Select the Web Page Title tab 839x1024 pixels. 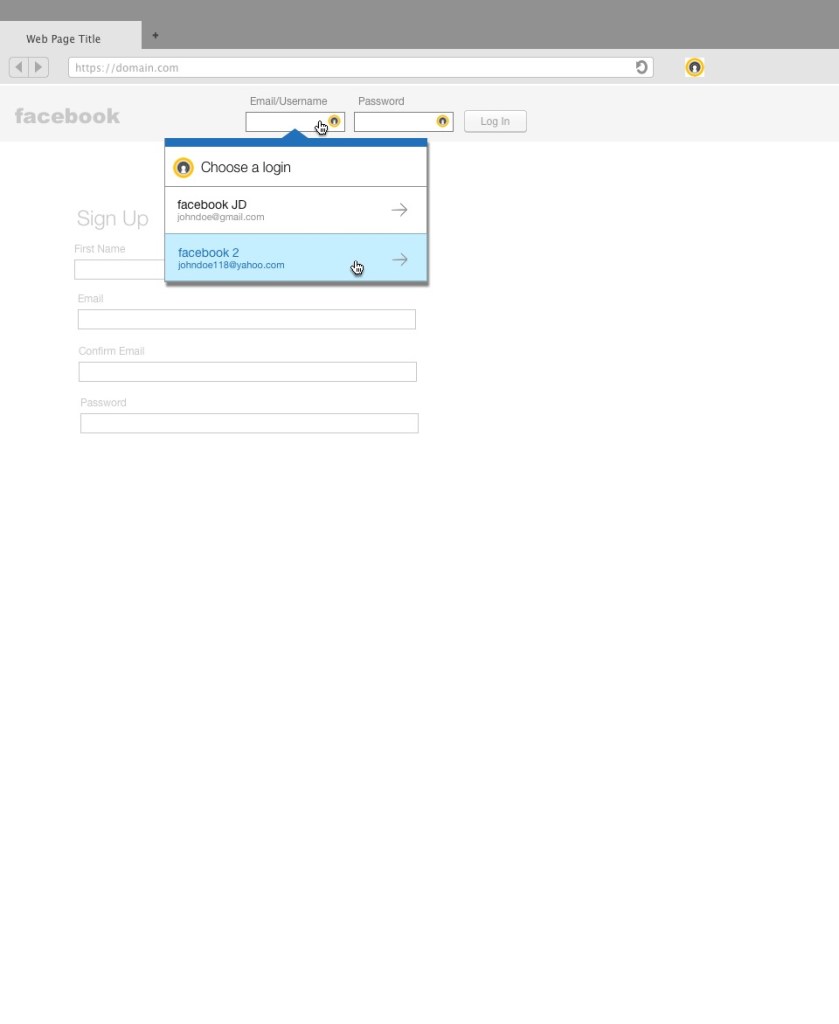[64, 39]
